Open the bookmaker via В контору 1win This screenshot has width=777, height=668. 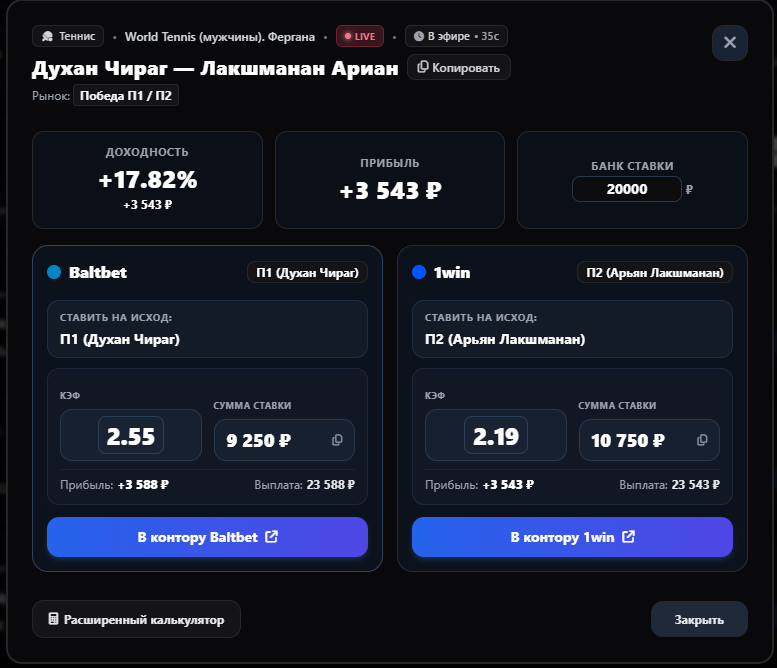(x=572, y=537)
